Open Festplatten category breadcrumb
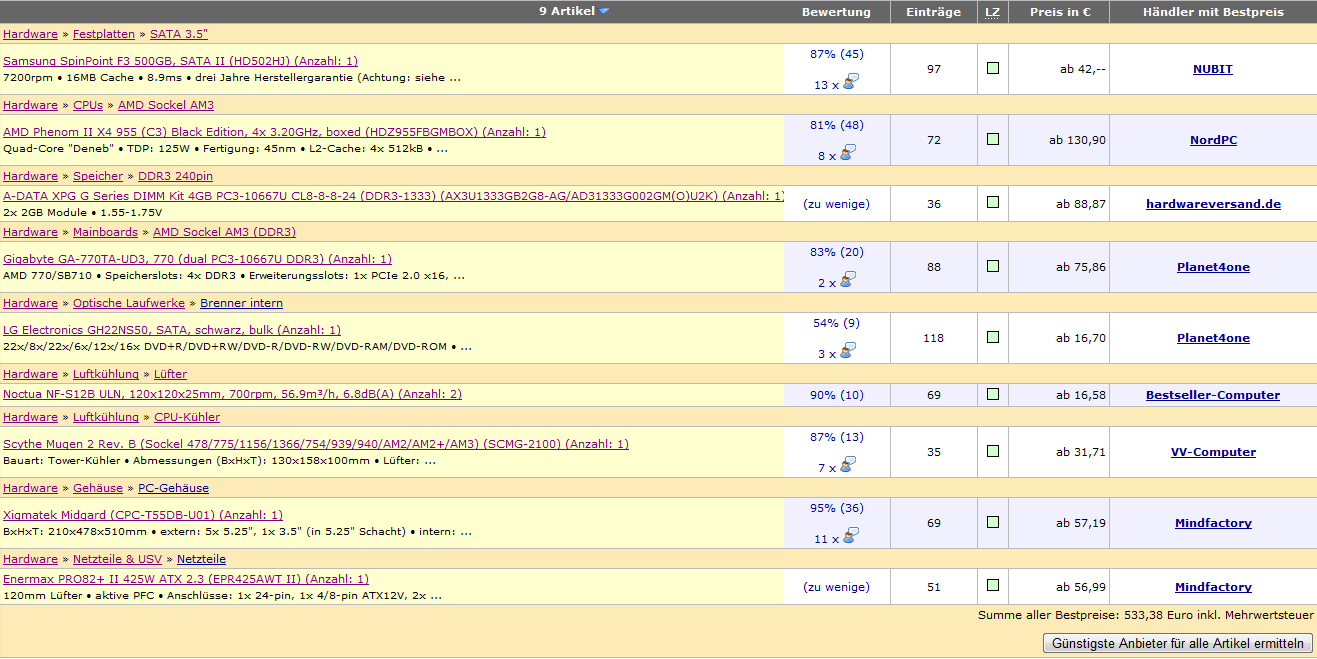This screenshot has width=1317, height=659. 104,34
